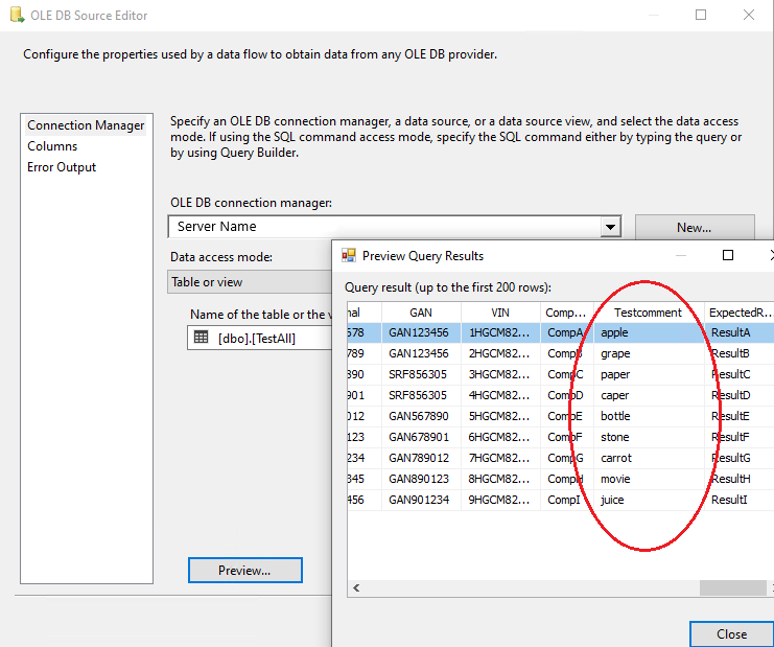Click the Preview Query Results window icon
The image size is (774, 647).
pyautogui.click(x=349, y=256)
